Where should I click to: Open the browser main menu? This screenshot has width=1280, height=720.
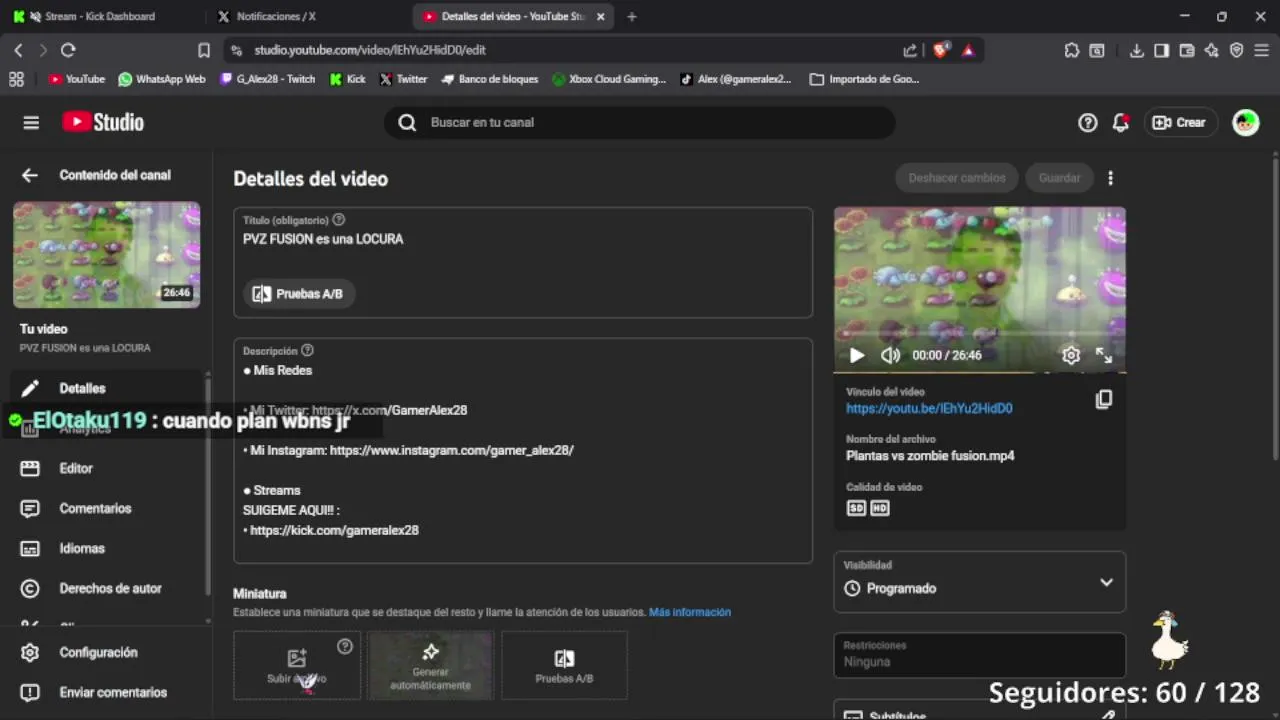tap(1261, 50)
